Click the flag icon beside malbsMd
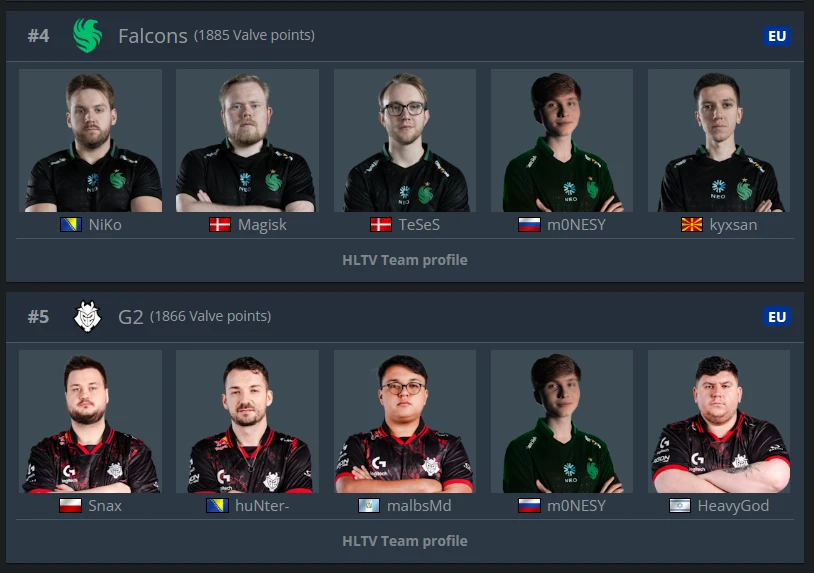The width and height of the screenshot is (814, 573). click(x=369, y=506)
